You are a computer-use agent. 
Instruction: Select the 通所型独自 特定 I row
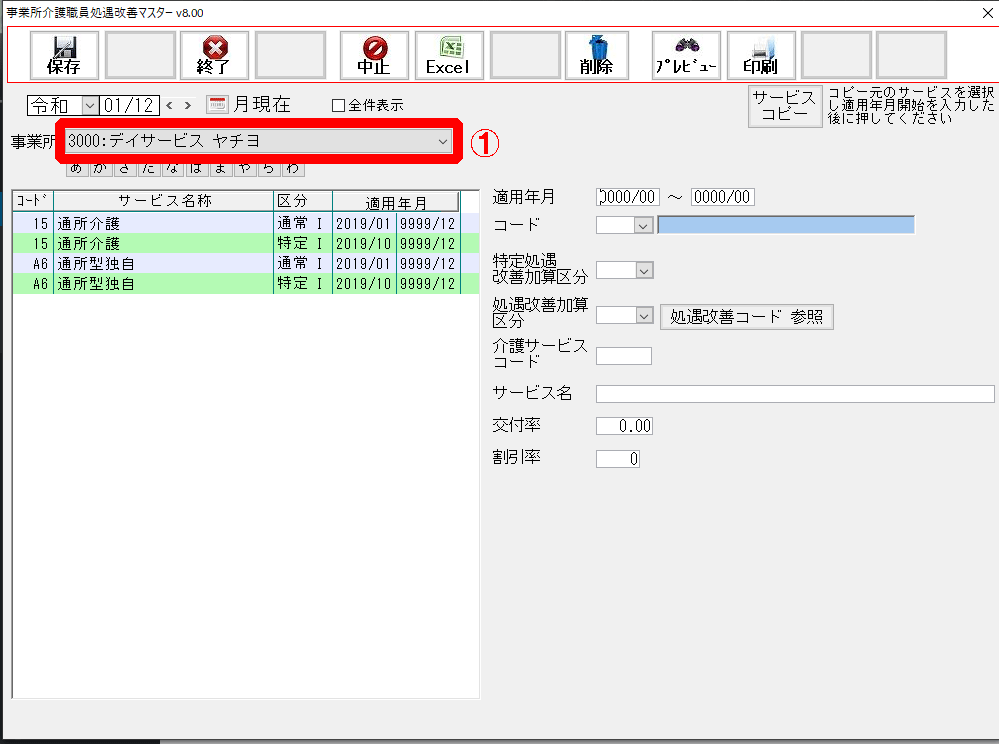tap(235, 284)
